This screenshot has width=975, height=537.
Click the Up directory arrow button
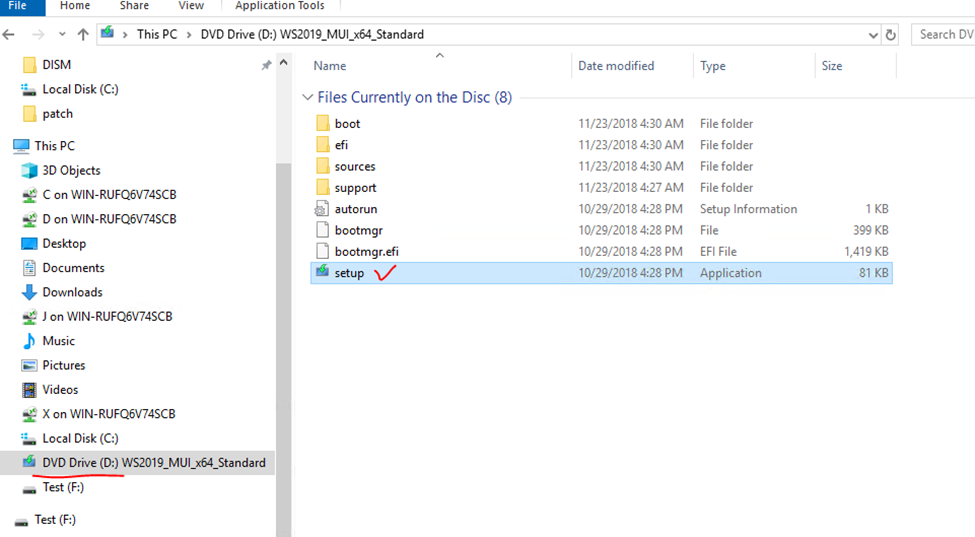(83, 34)
